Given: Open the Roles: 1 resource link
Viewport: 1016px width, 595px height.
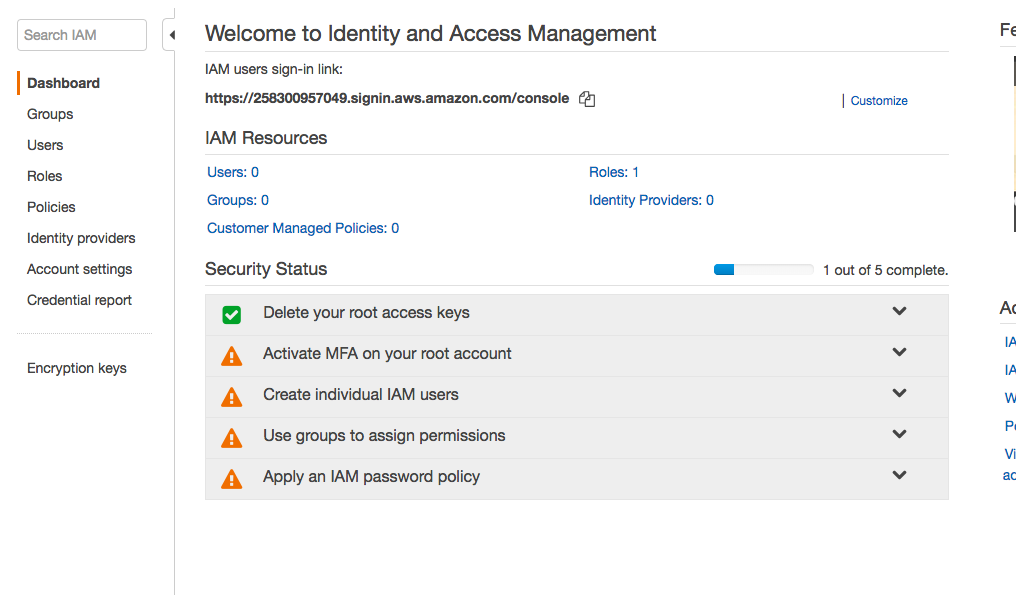Looking at the screenshot, I should coord(614,172).
